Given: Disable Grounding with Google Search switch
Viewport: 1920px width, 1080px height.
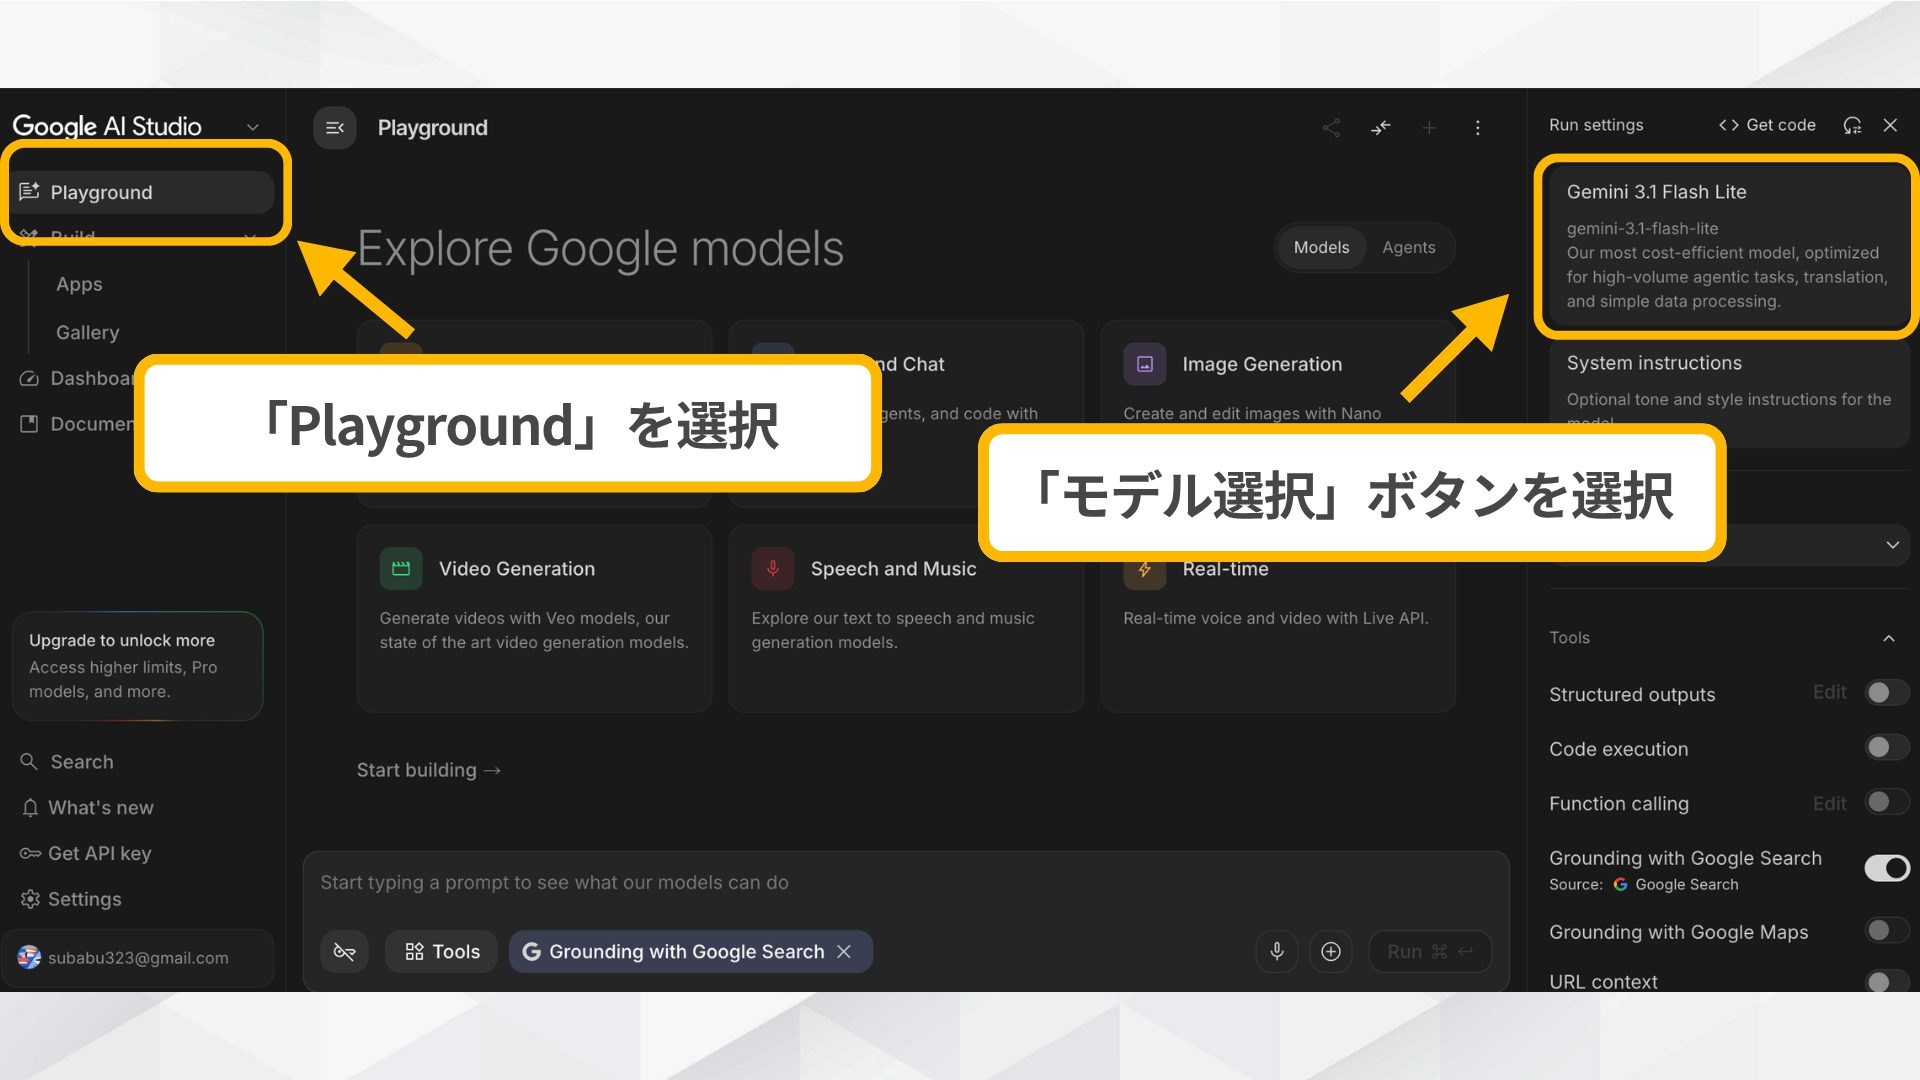Looking at the screenshot, I should pos(1887,868).
